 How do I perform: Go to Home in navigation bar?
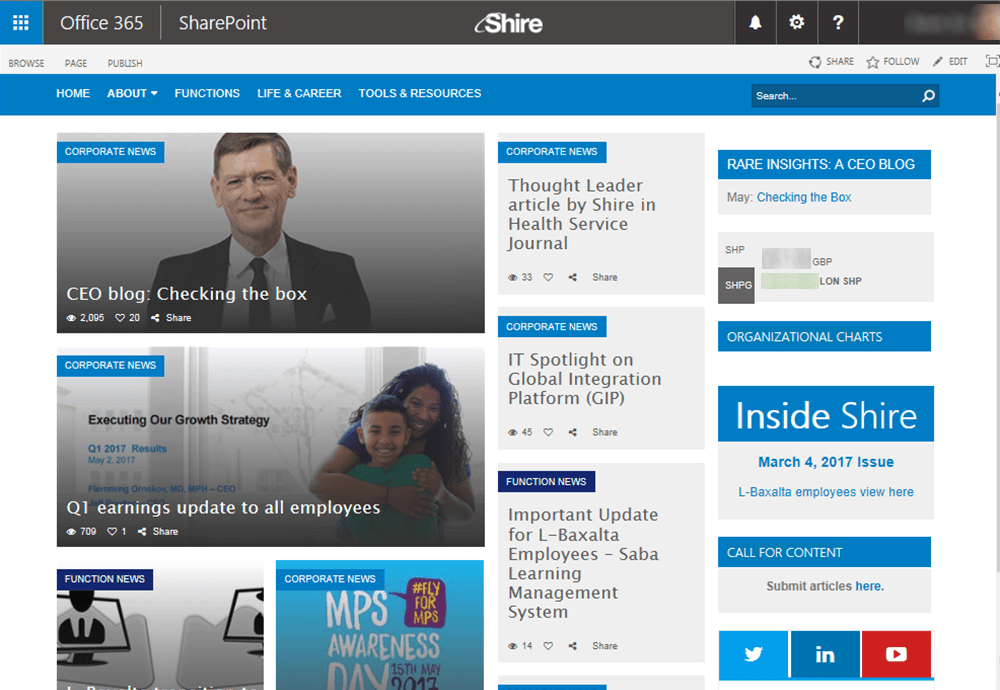coord(73,93)
